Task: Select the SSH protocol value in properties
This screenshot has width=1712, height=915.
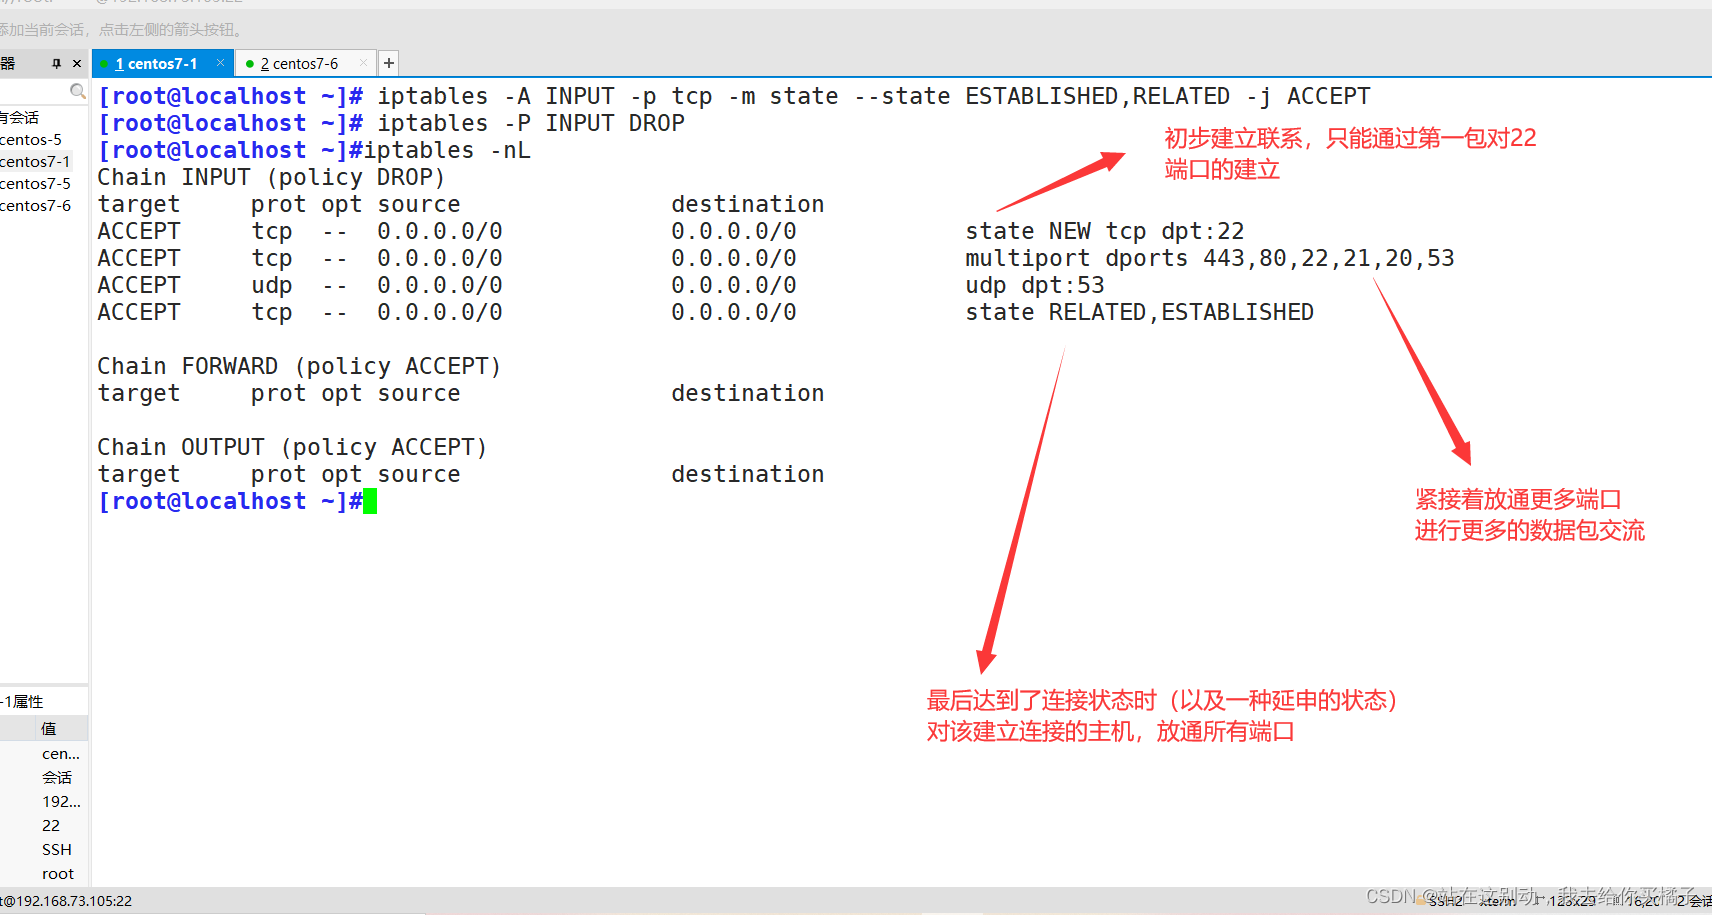Action: coord(56,849)
